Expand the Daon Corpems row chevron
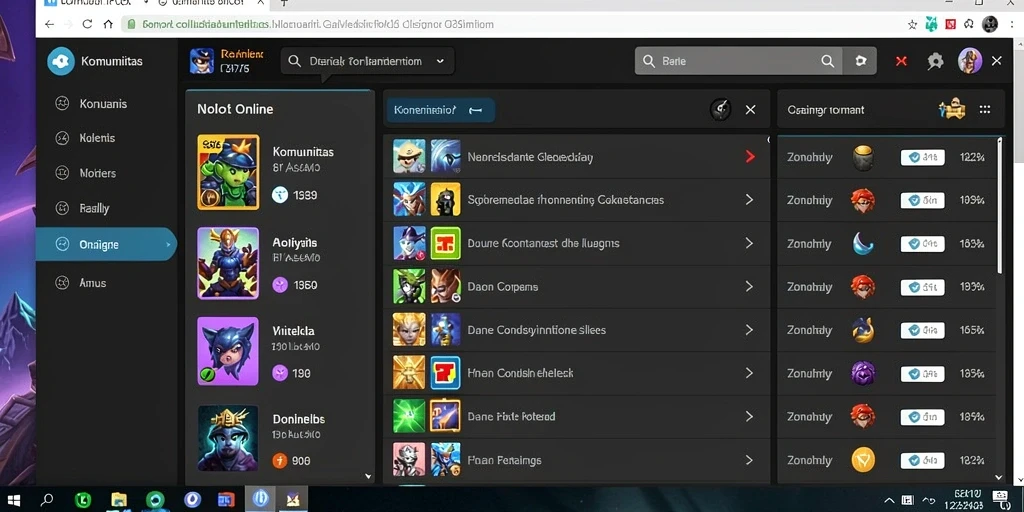Screen dimensions: 1024x512 749,287
